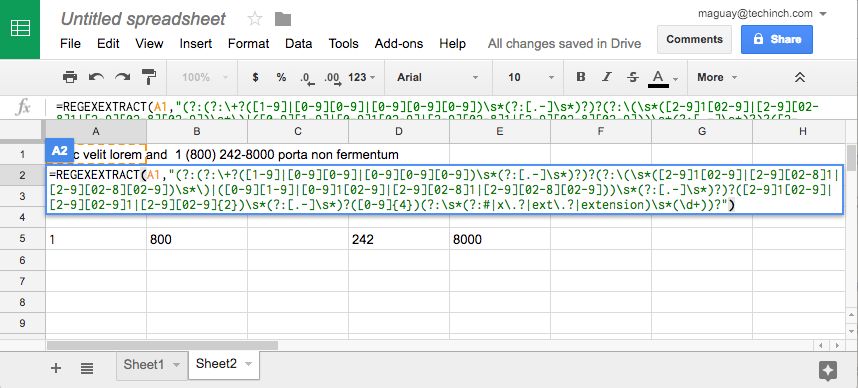Screen dimensions: 858x388
Task: Click the horizontal scrollbar thumb
Action: click(x=162, y=345)
